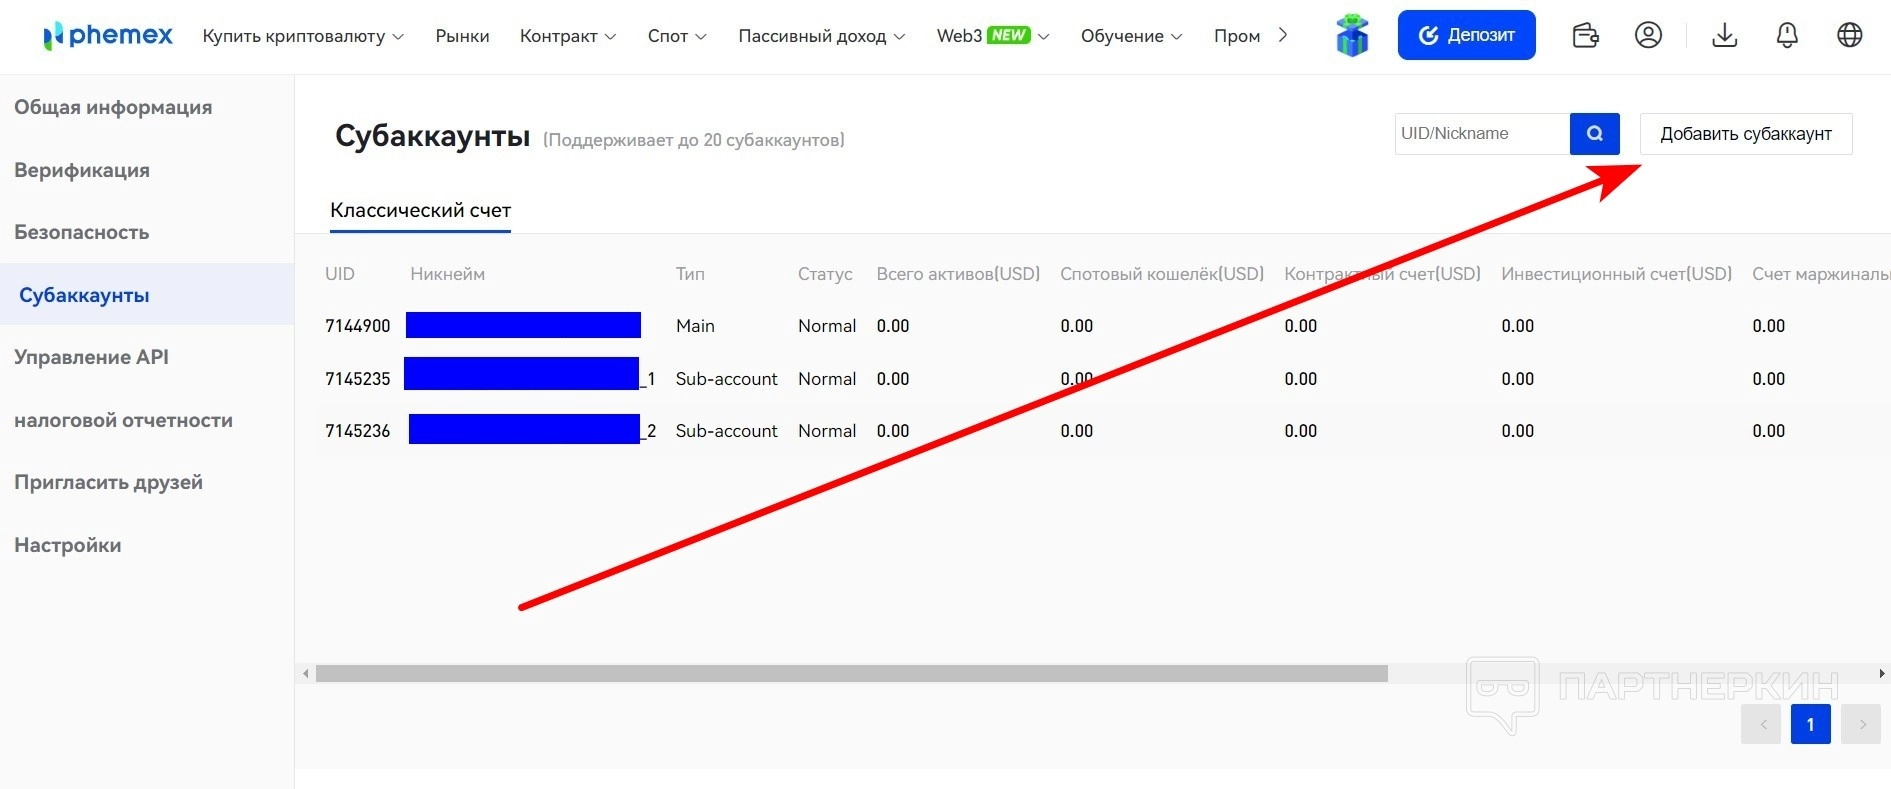Viewport: 1891px width, 789px height.
Task: Show more navigation items with right arrow
Action: coord(1283,36)
